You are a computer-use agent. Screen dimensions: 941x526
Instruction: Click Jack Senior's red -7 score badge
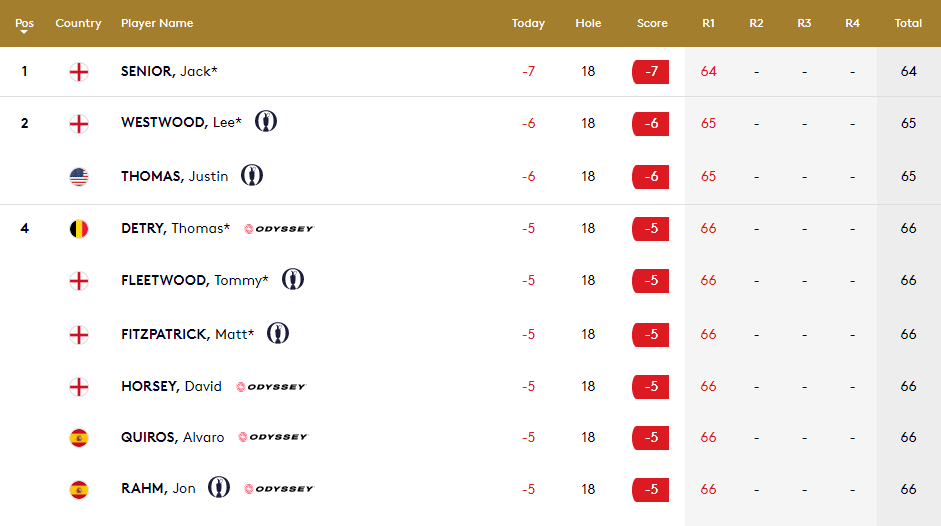point(651,72)
